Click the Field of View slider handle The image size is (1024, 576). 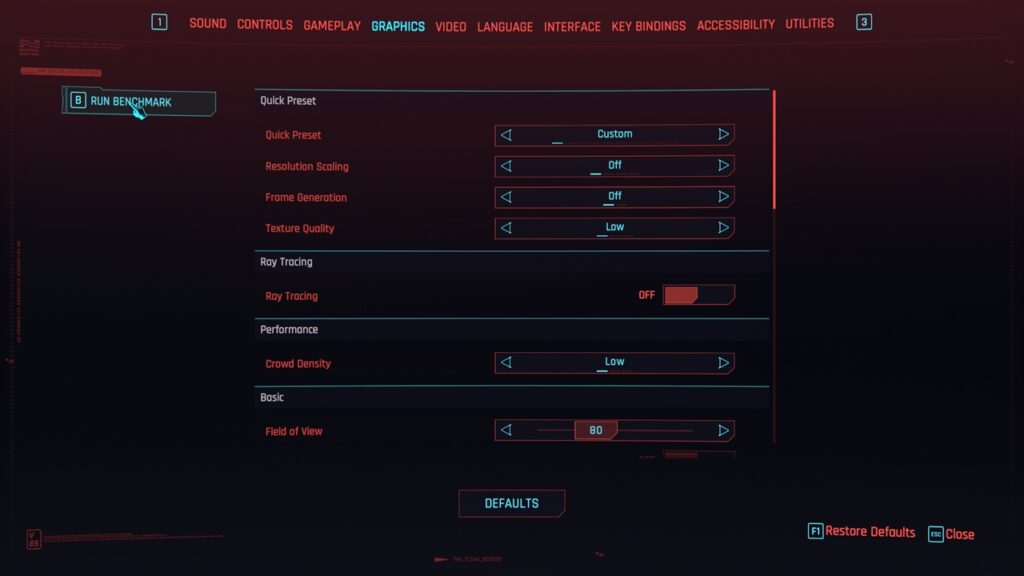tap(596, 430)
